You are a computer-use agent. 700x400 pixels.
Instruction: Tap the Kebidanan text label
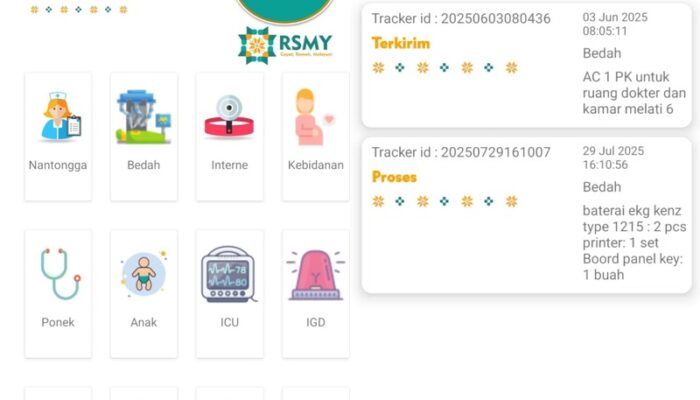pyautogui.click(x=315, y=165)
